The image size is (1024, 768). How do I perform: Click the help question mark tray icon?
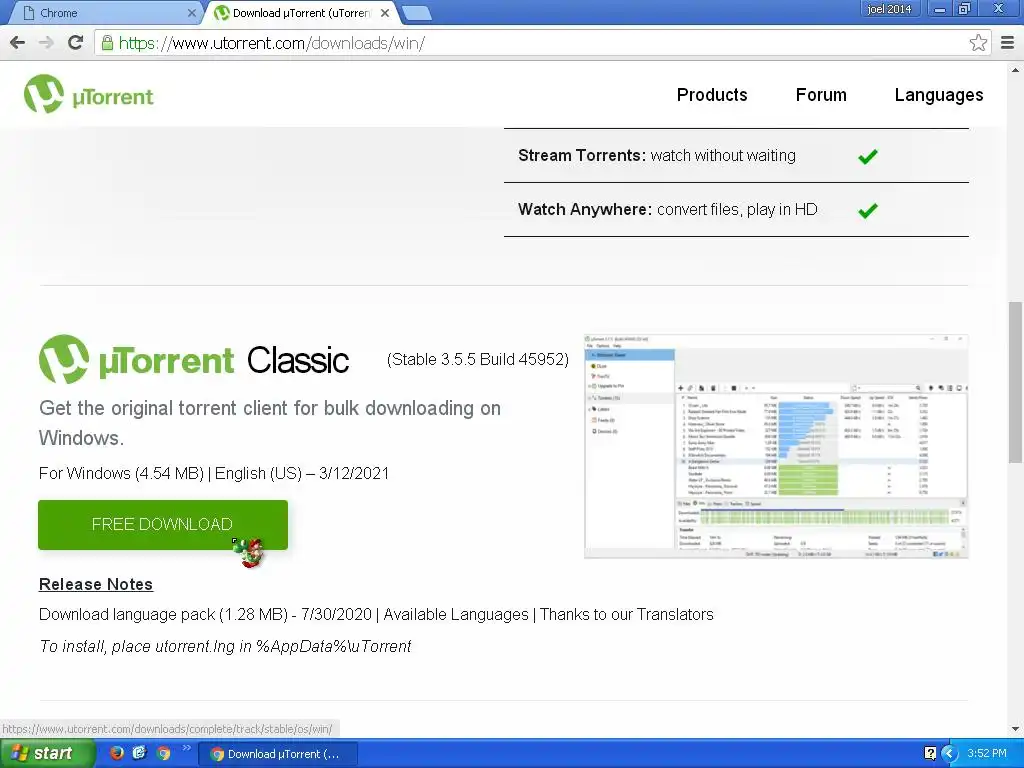931,753
